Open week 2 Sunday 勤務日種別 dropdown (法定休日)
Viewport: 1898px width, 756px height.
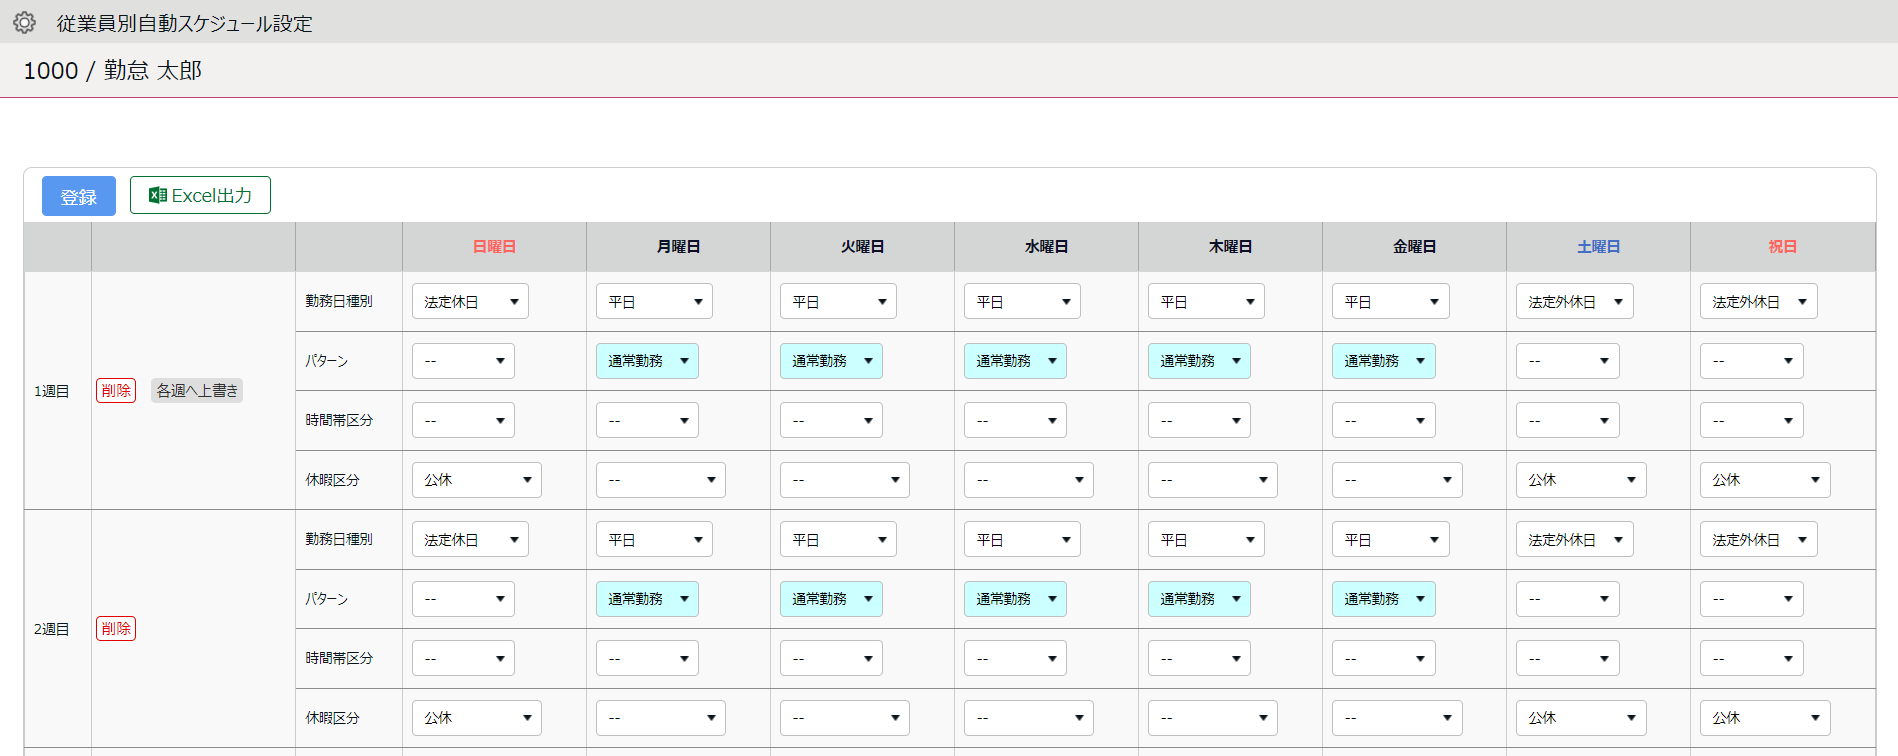coord(470,539)
